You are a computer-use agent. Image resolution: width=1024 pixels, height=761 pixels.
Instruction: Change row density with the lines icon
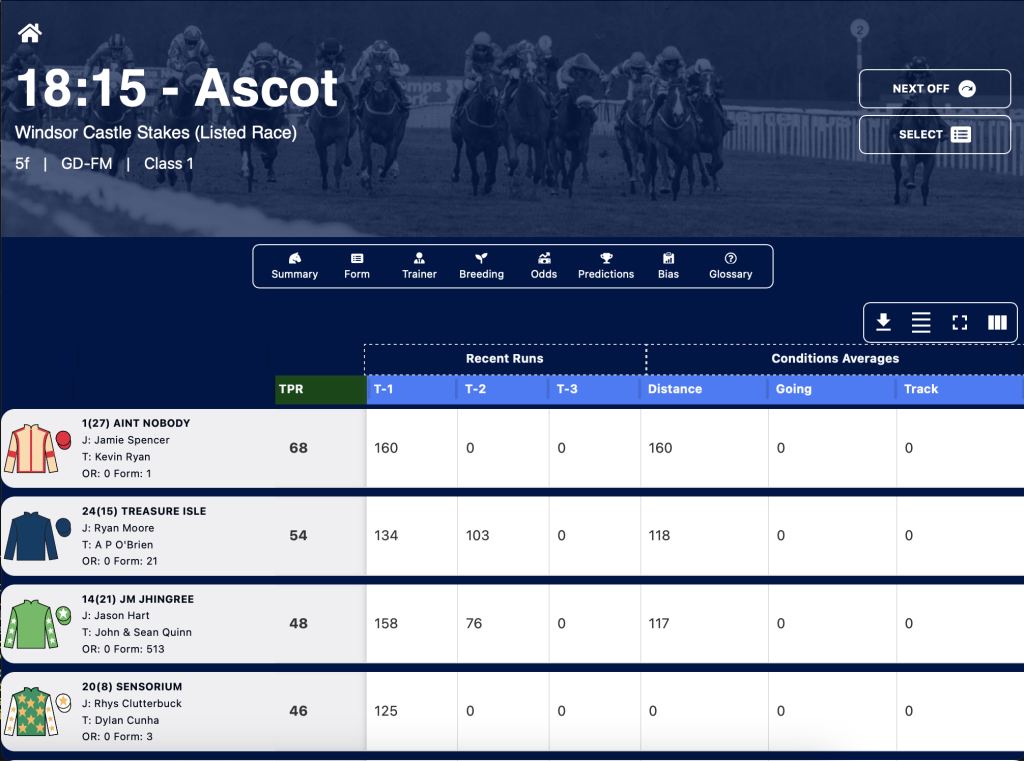click(921, 322)
